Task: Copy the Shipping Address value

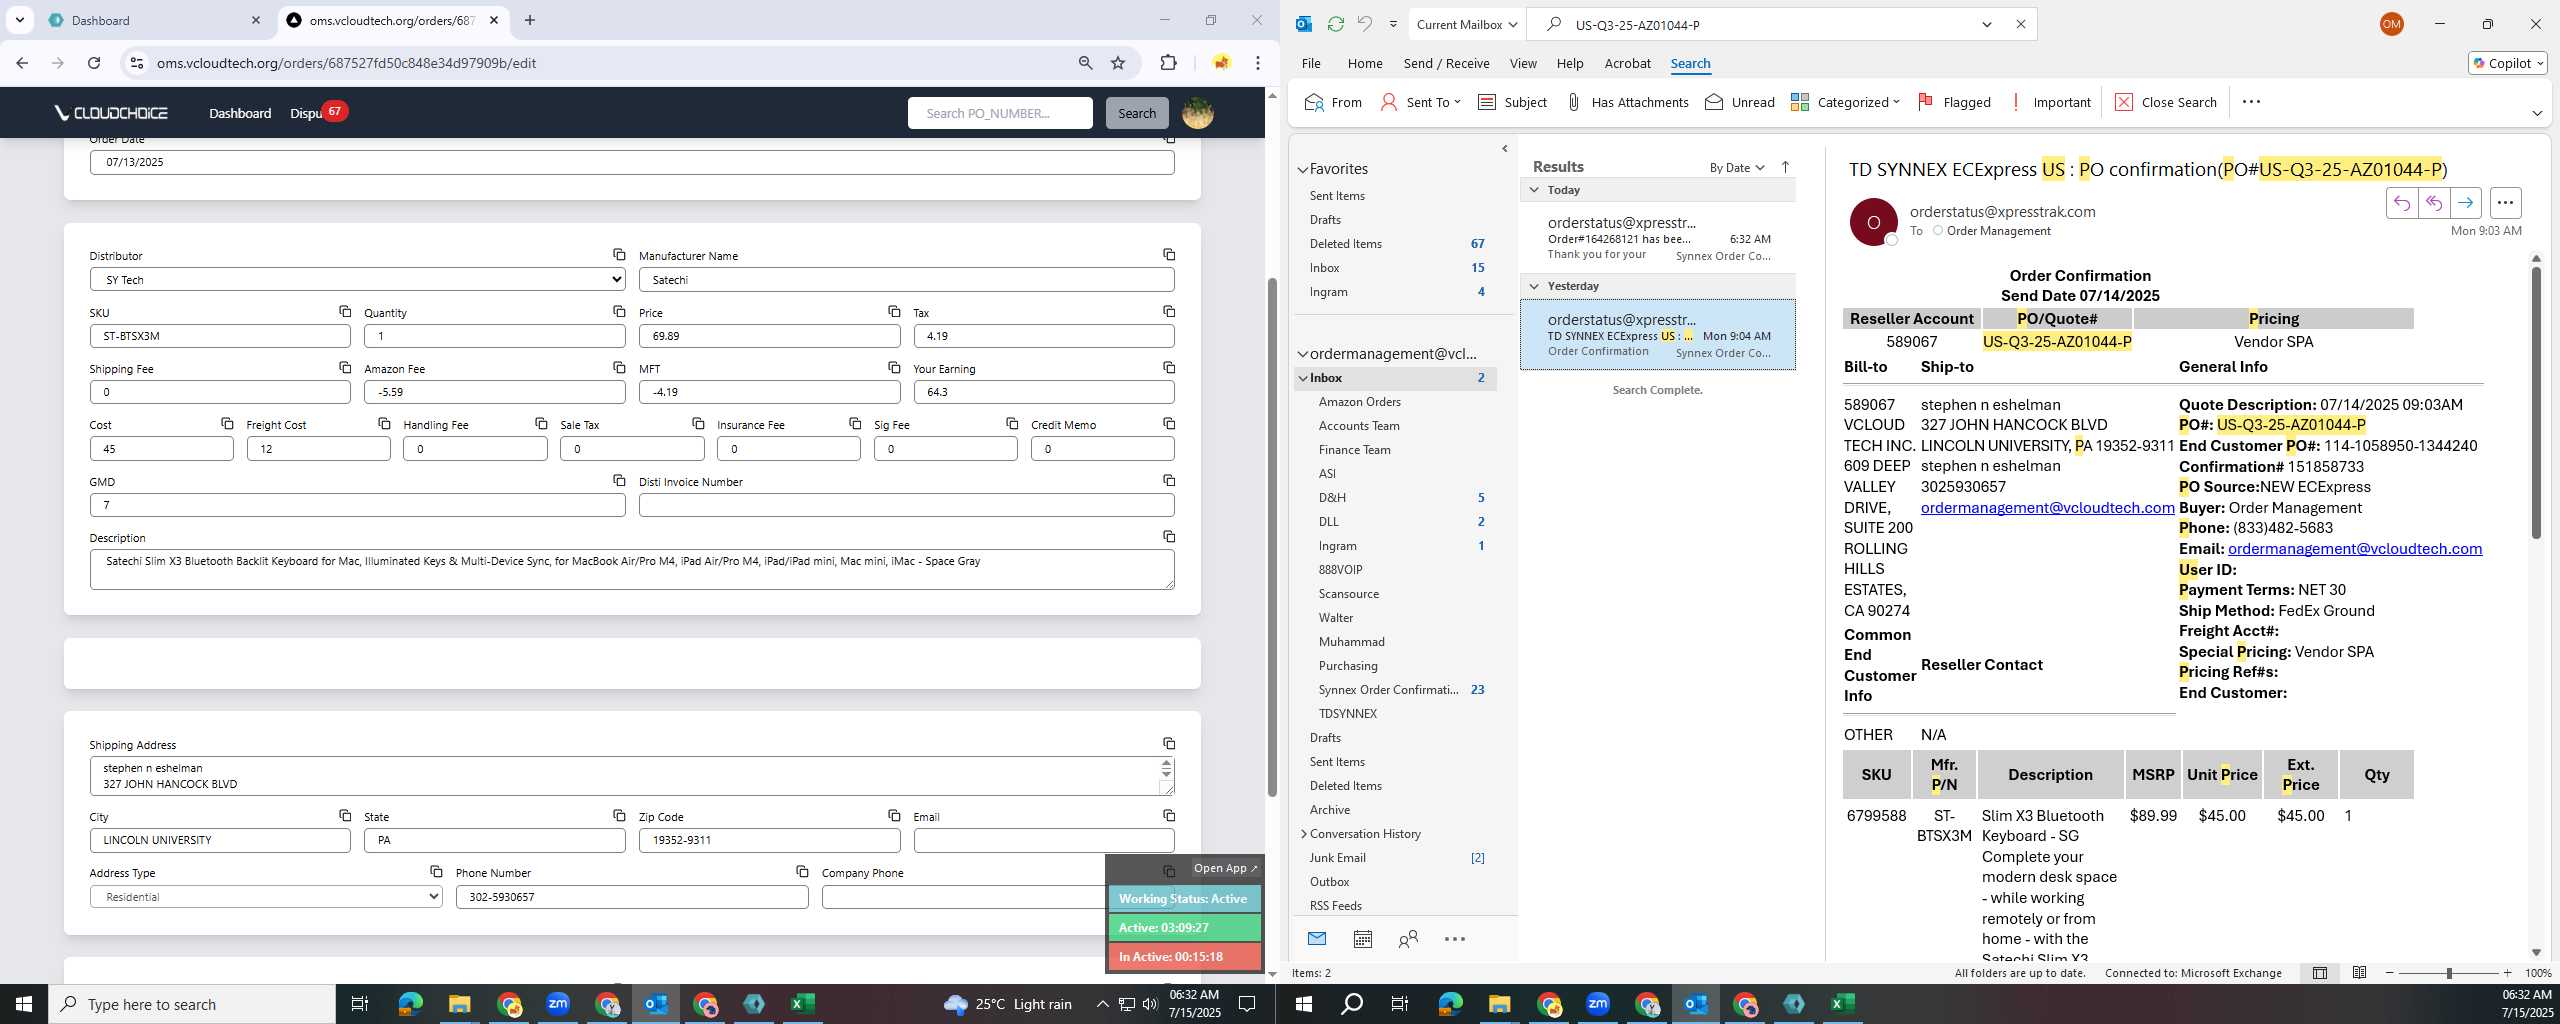Action: point(1168,744)
